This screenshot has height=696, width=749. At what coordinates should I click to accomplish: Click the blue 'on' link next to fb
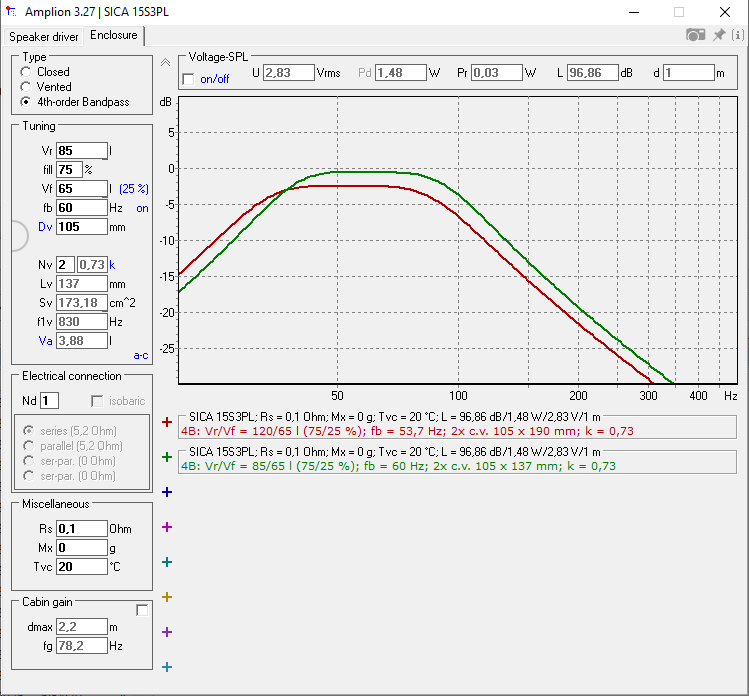[142, 208]
